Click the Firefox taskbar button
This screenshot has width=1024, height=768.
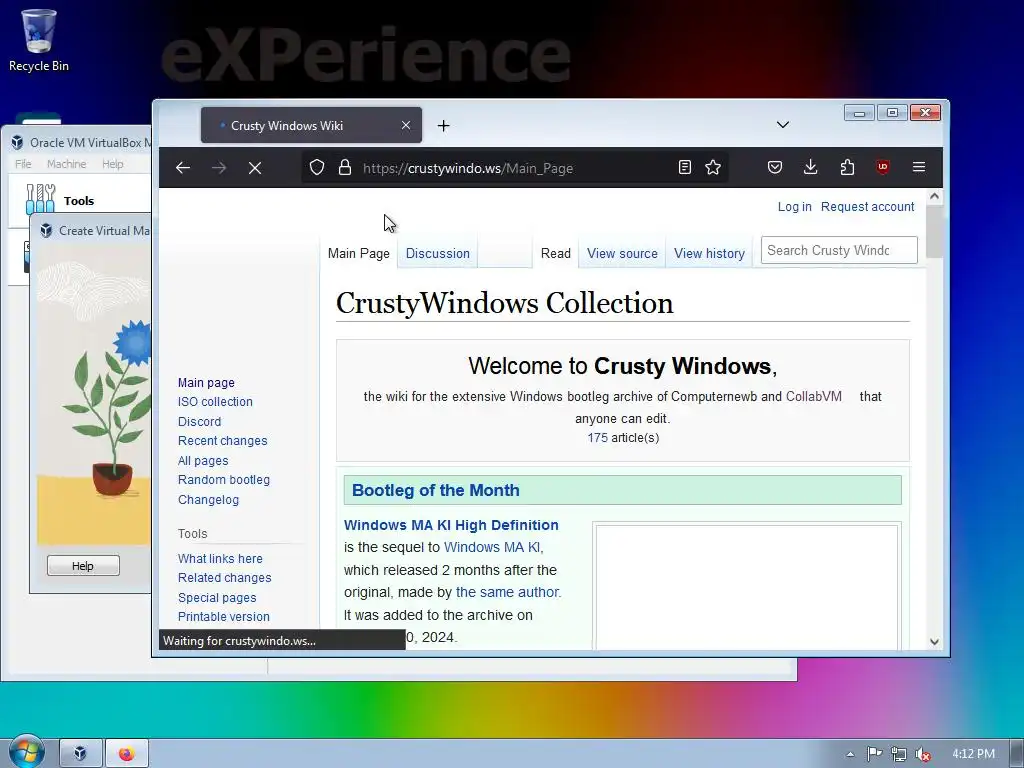click(x=127, y=754)
